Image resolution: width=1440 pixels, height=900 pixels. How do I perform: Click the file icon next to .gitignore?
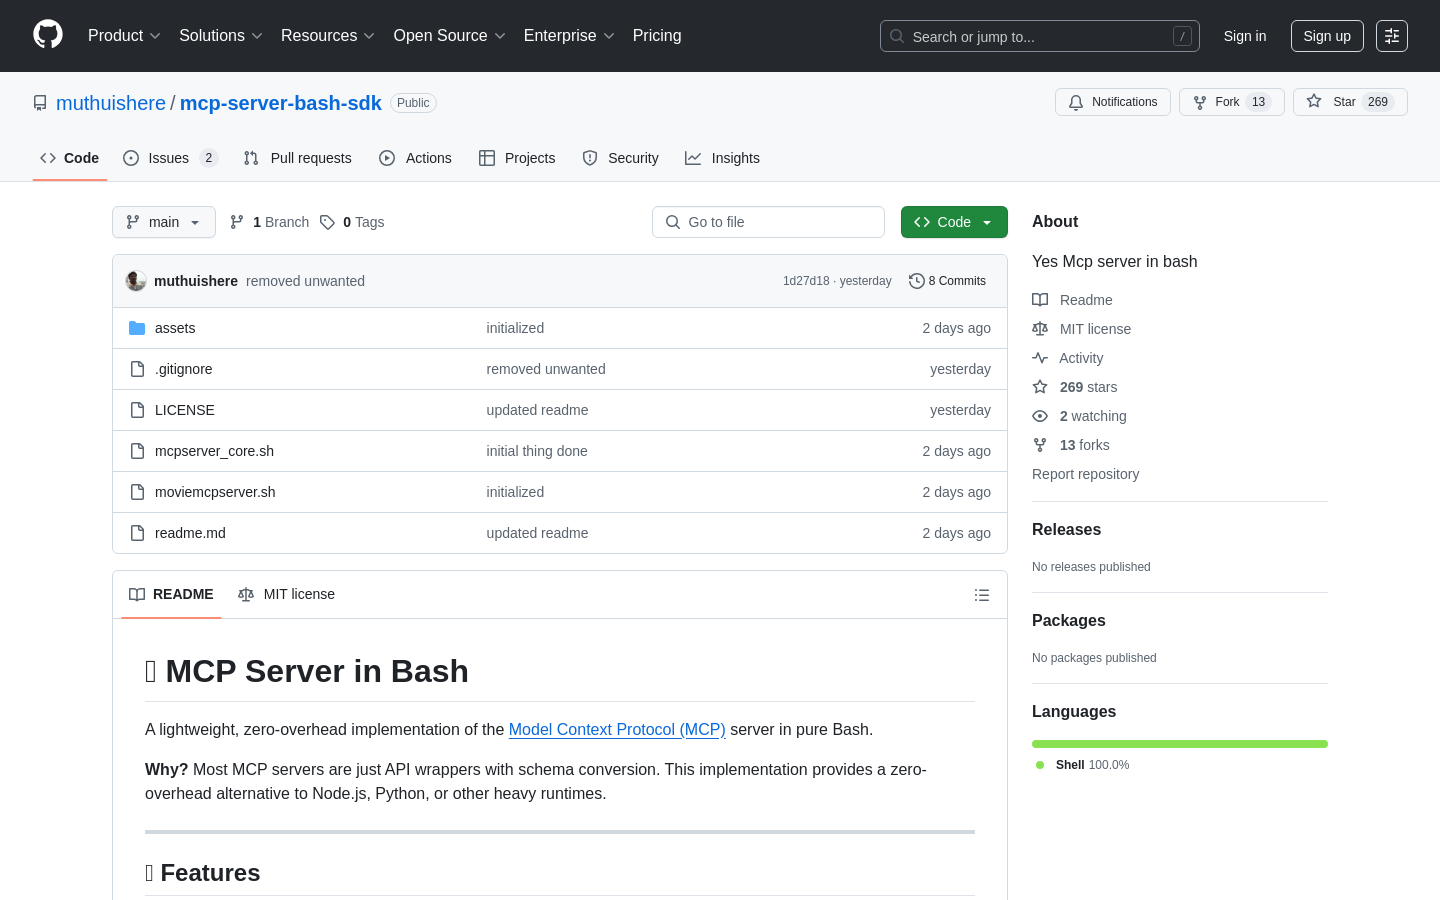pyautogui.click(x=137, y=369)
